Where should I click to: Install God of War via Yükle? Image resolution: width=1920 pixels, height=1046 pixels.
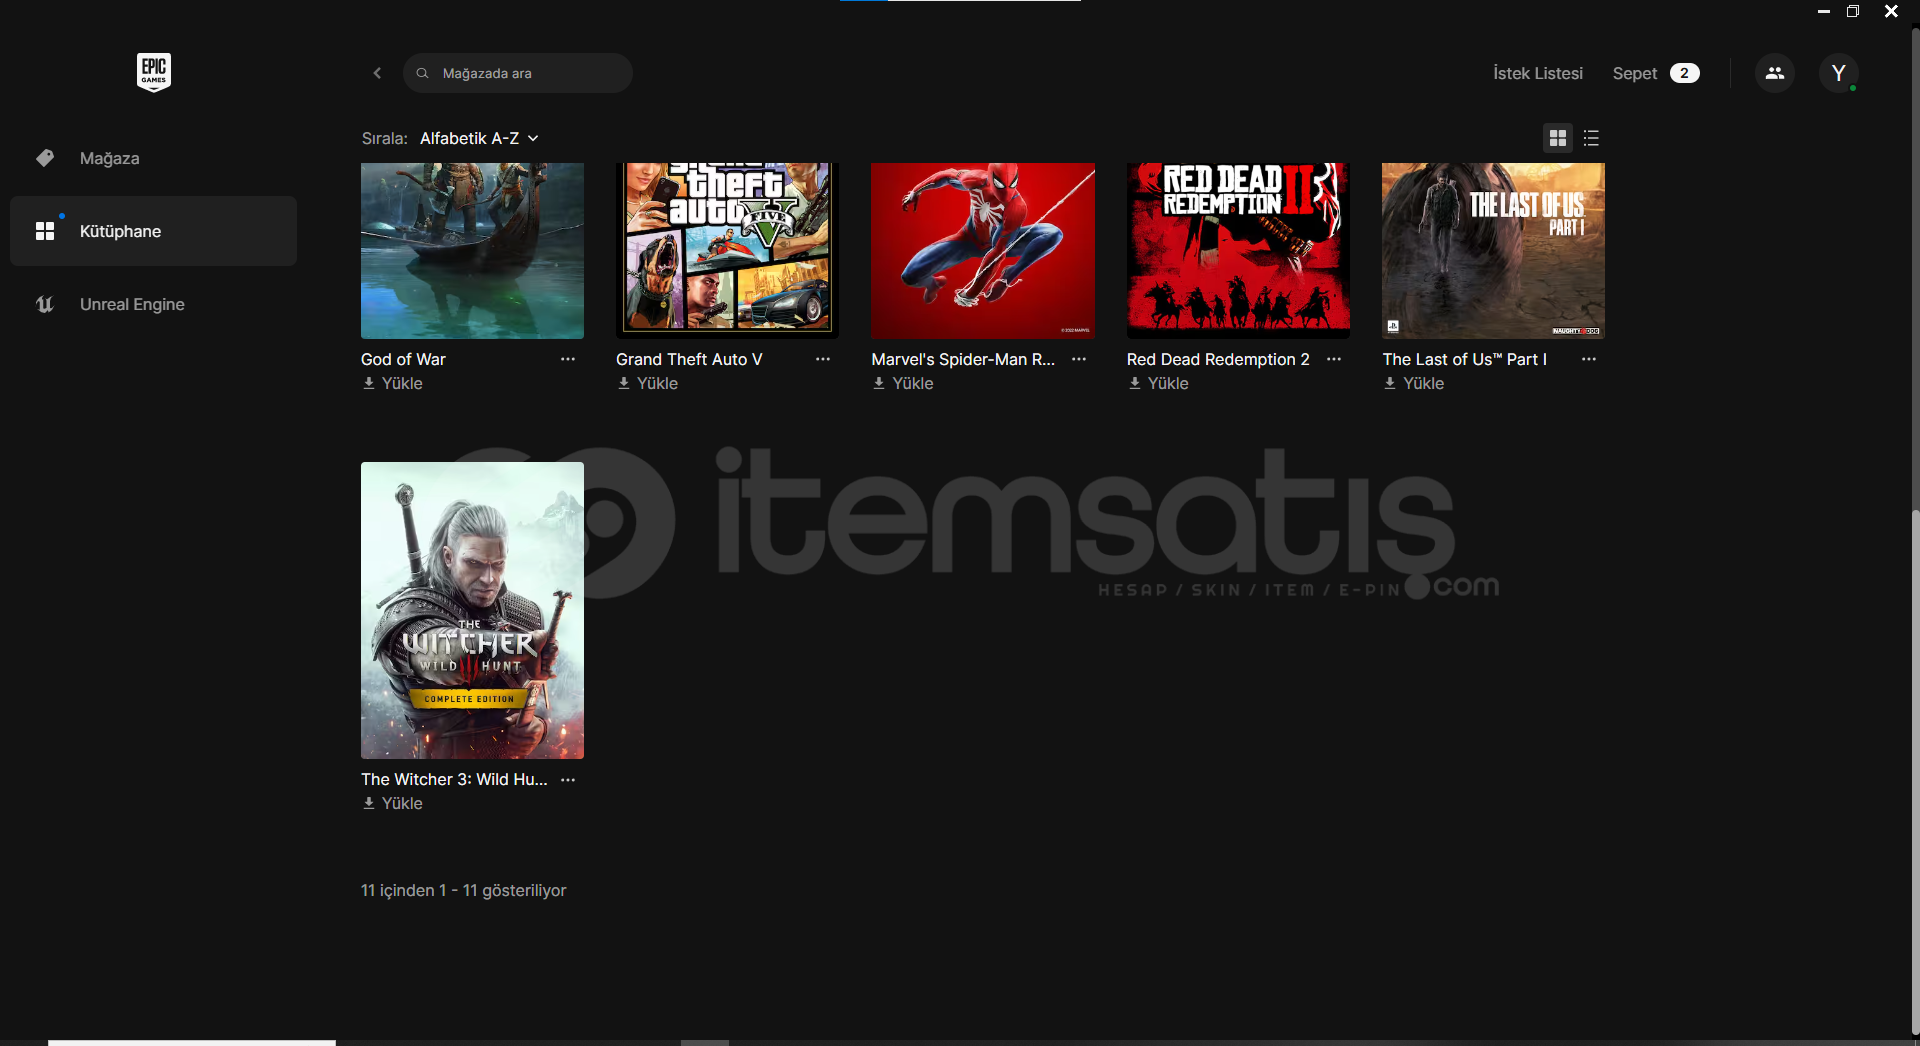pyautogui.click(x=392, y=383)
